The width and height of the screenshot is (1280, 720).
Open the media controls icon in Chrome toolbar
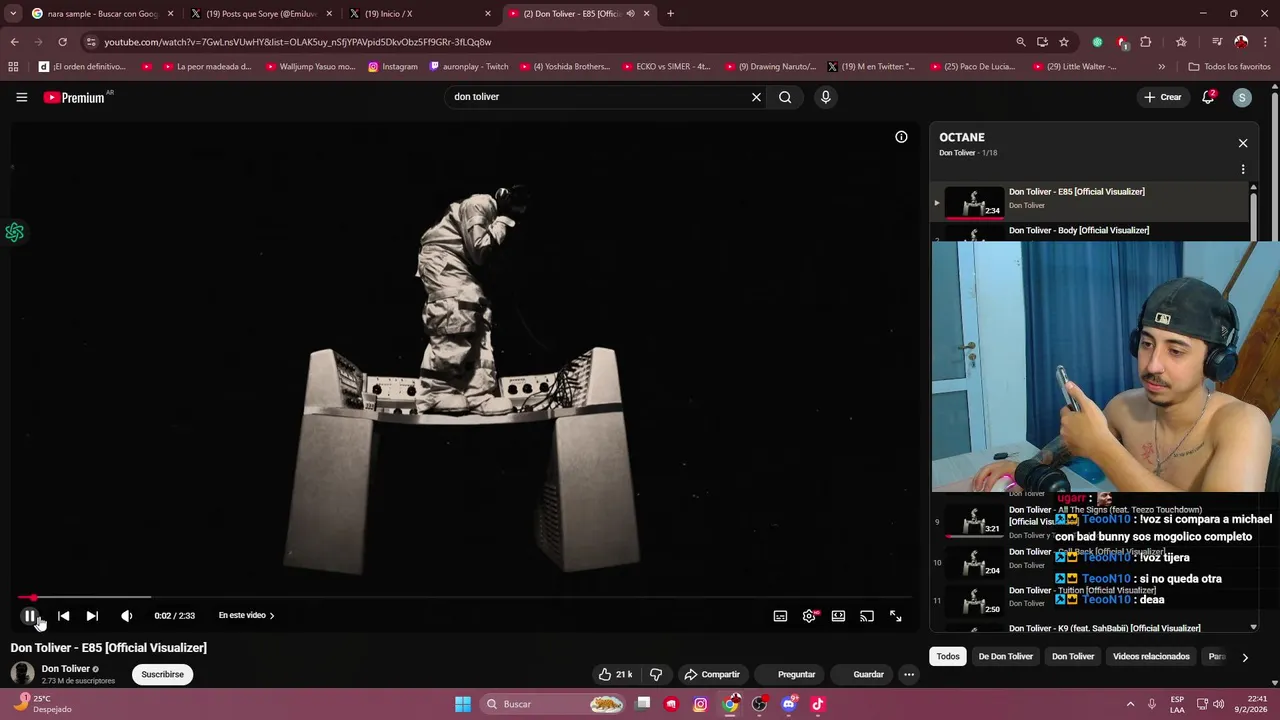coord(1217,42)
